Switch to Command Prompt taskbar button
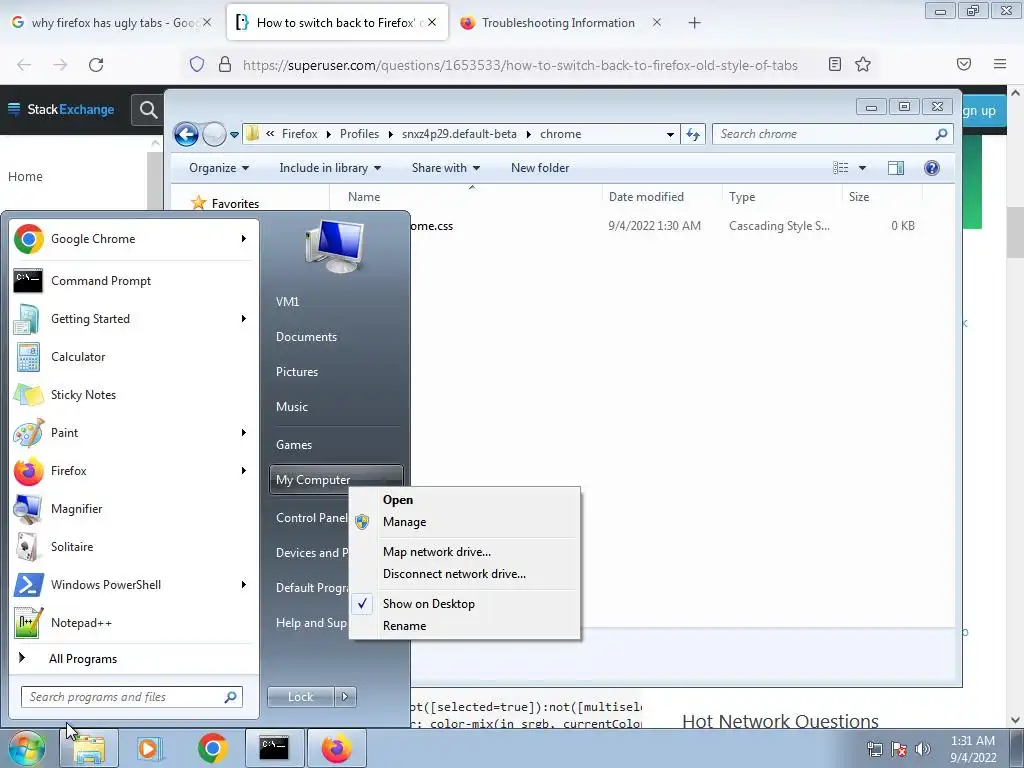1024x768 pixels. coord(274,748)
